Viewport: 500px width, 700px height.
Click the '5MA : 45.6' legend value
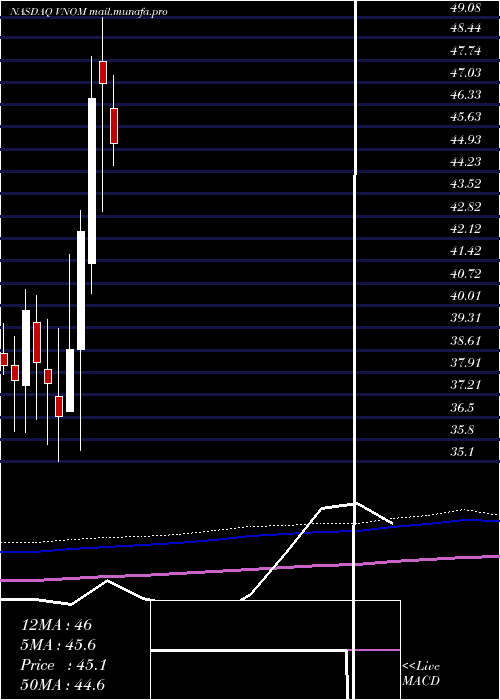click(x=59, y=645)
